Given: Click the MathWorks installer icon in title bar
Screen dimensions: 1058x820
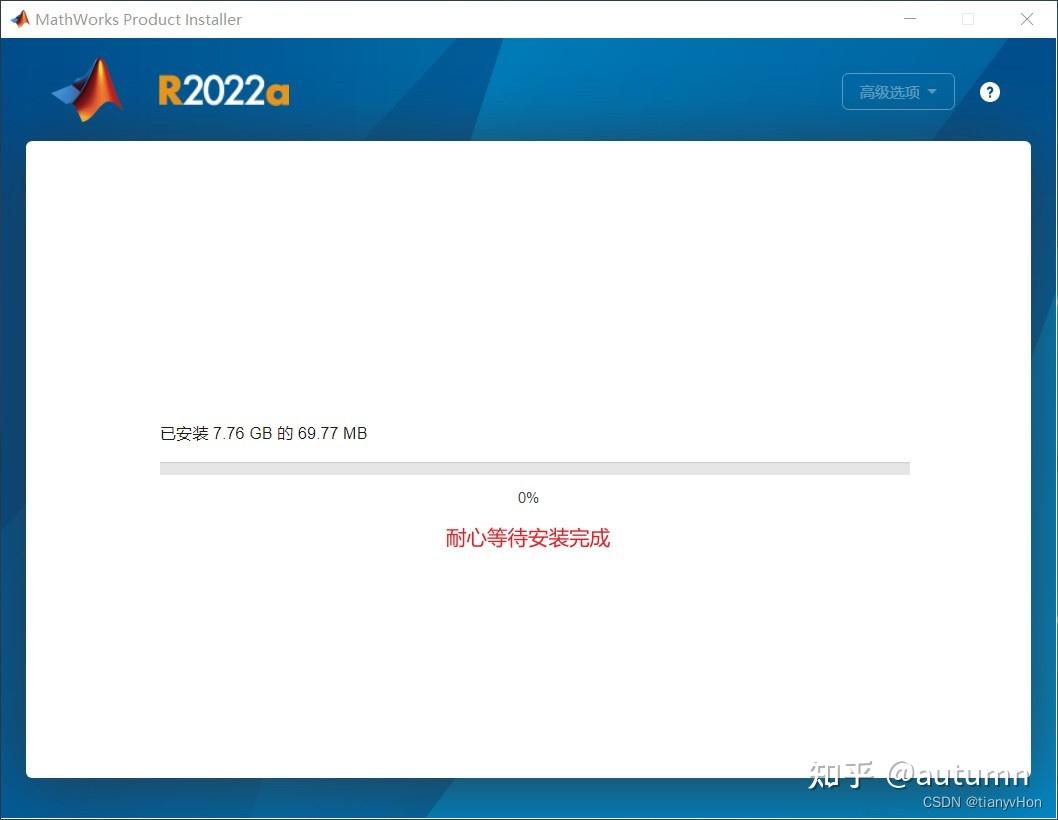Looking at the screenshot, I should coord(19,18).
